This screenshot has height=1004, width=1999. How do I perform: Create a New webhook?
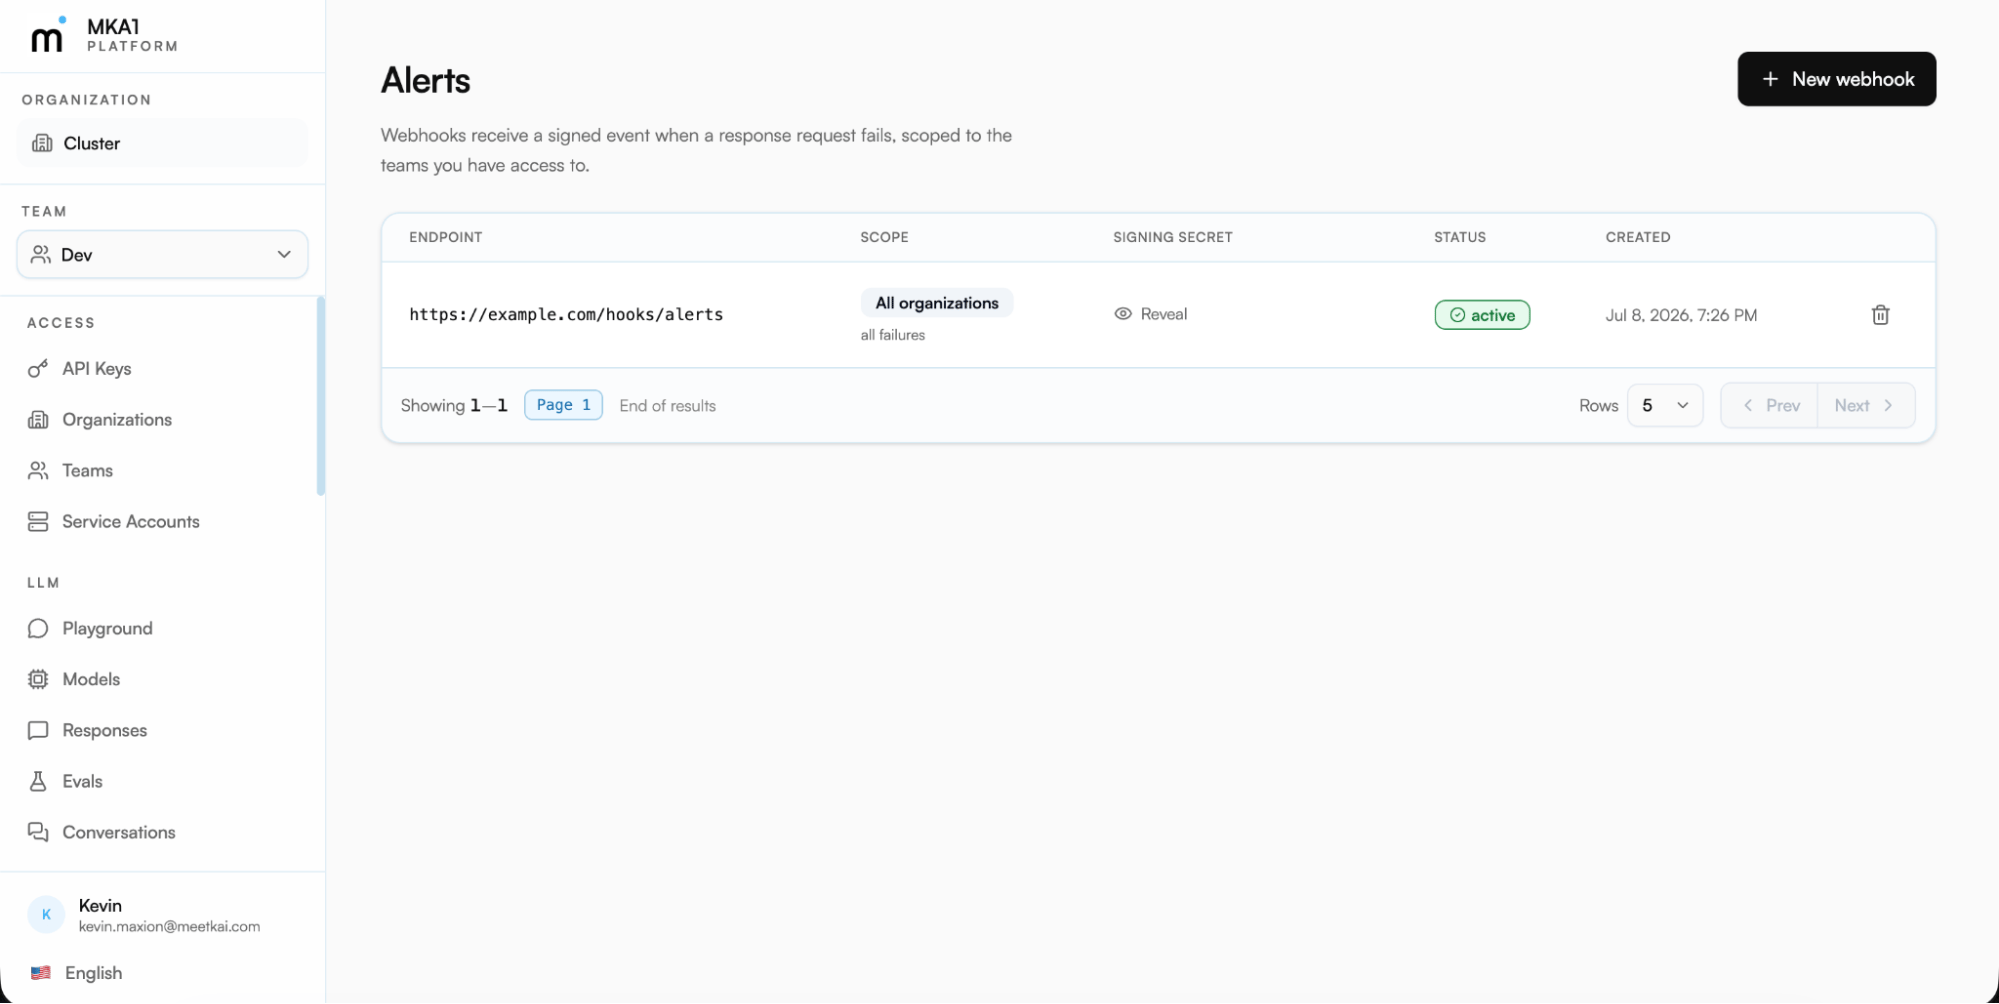click(1836, 79)
